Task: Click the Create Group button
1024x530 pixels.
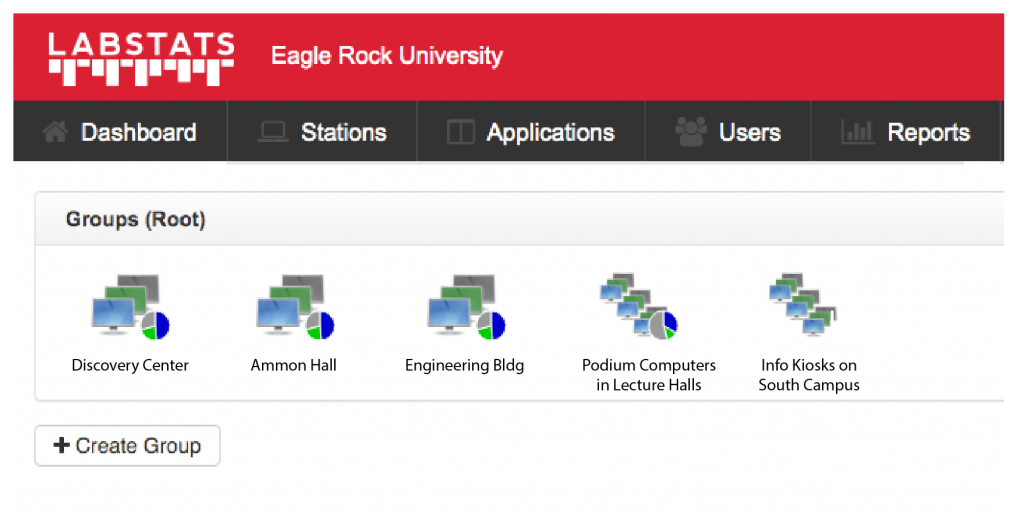Action: [127, 446]
